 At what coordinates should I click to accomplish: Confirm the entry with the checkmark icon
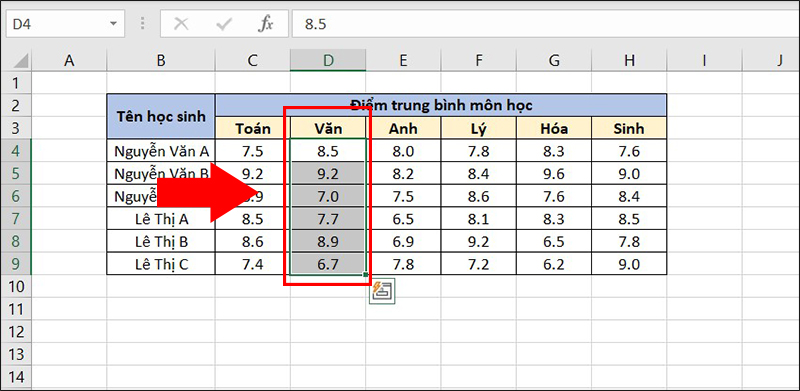(x=223, y=23)
